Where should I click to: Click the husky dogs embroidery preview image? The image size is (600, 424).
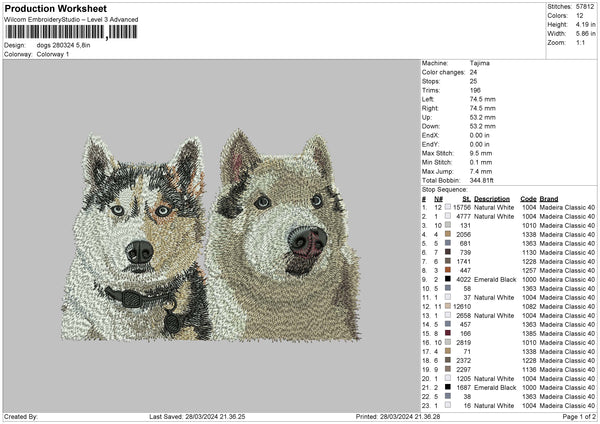click(x=211, y=235)
